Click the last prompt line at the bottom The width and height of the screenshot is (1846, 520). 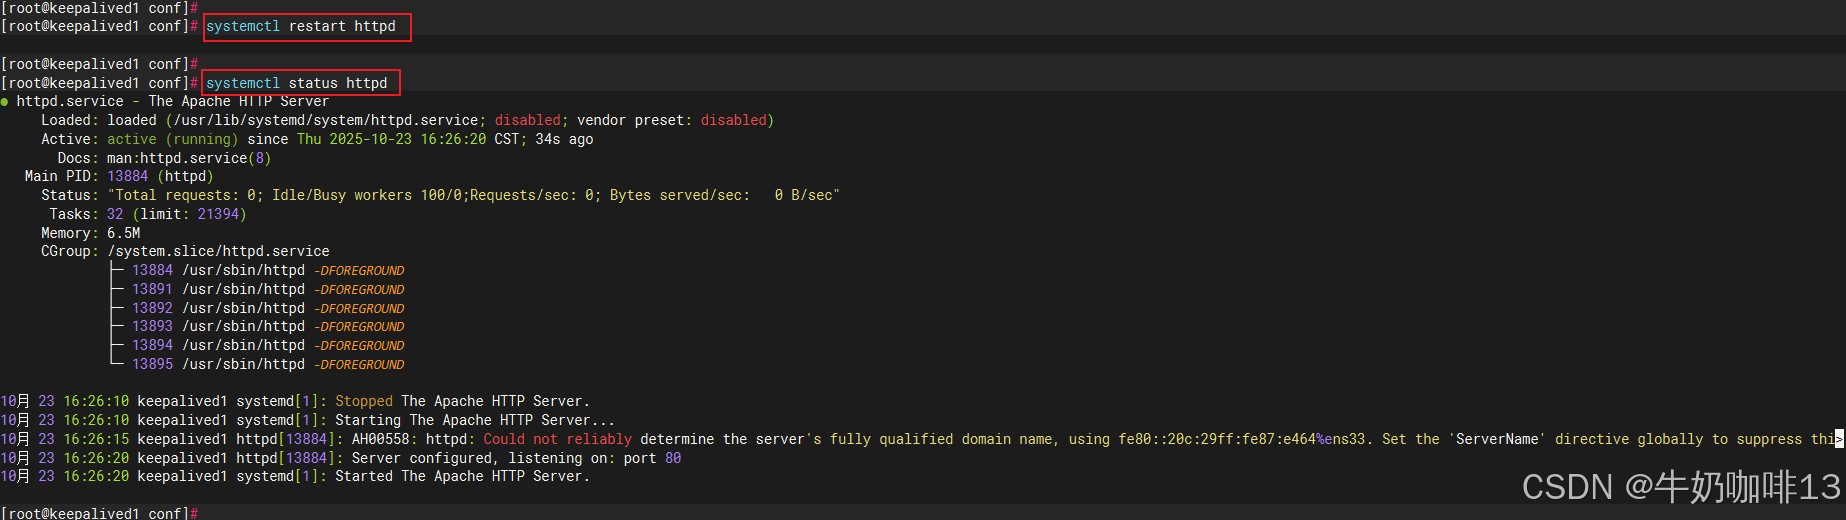pos(99,513)
